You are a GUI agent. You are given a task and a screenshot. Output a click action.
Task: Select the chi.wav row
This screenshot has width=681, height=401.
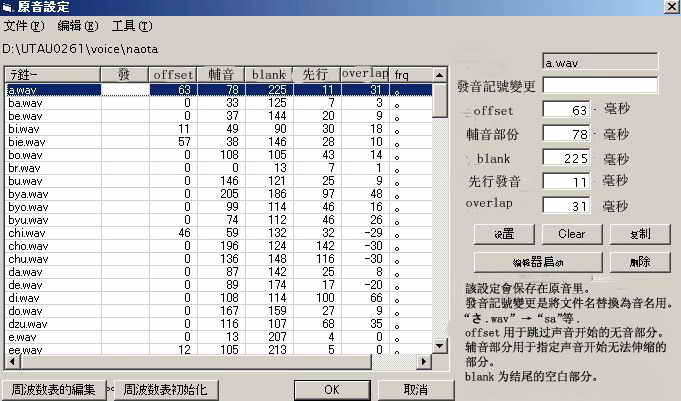coord(219,233)
